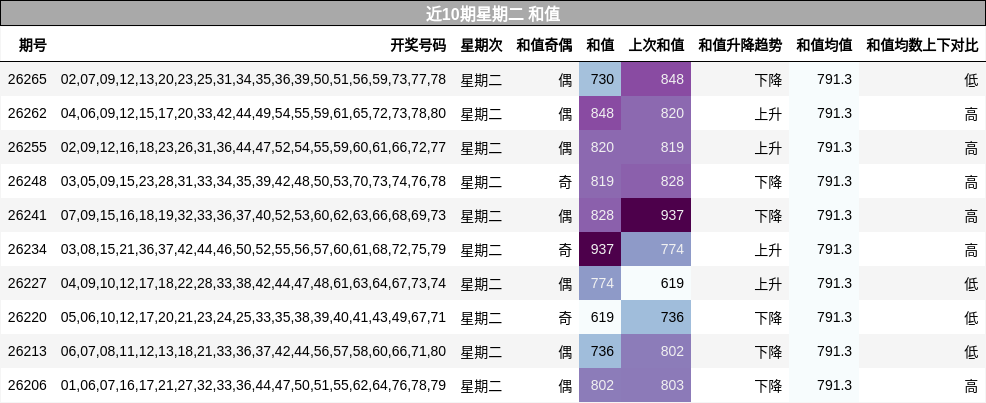This screenshot has width=986, height=403.
Task: Click the 和值升降趋势 column header
Action: click(740, 45)
